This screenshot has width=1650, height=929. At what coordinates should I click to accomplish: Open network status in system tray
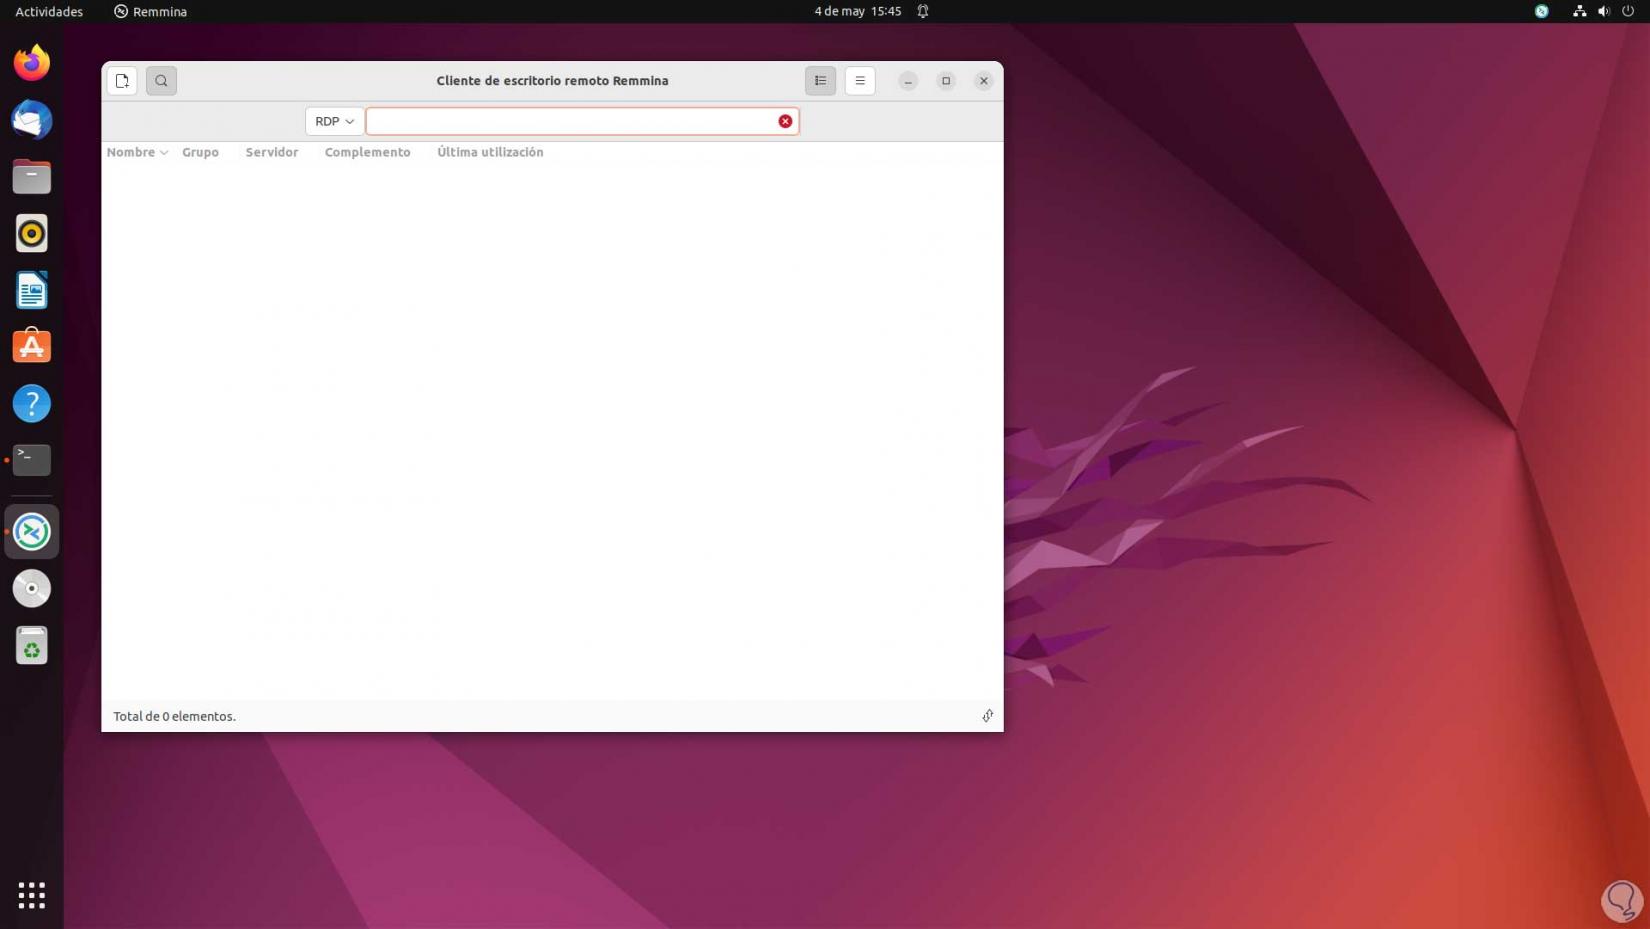click(x=1579, y=12)
